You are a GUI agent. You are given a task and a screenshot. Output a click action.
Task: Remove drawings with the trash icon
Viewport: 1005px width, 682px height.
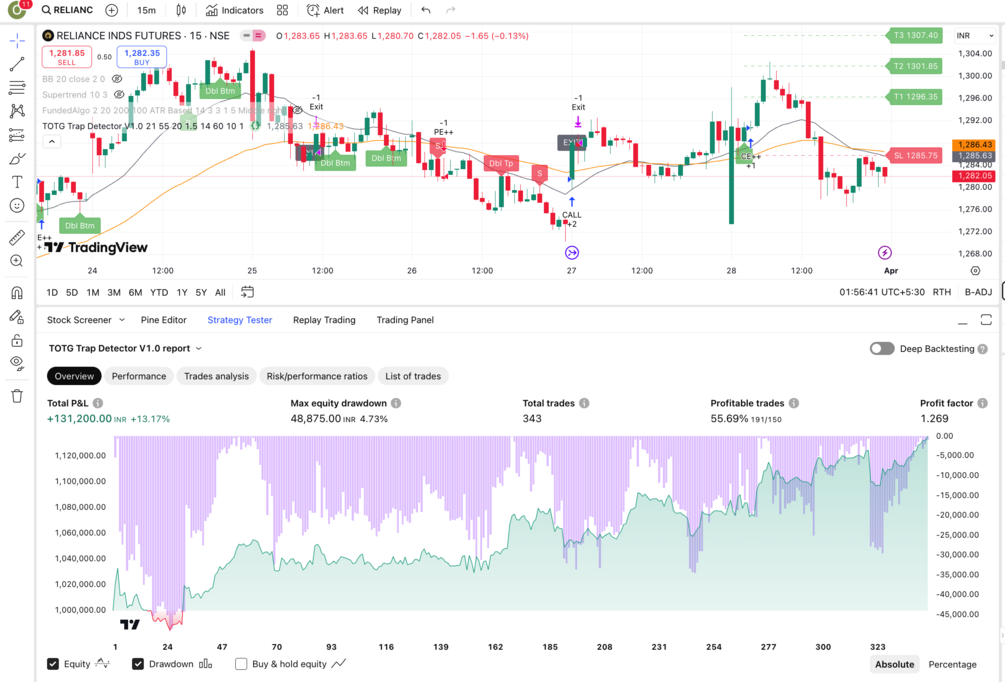tap(17, 396)
